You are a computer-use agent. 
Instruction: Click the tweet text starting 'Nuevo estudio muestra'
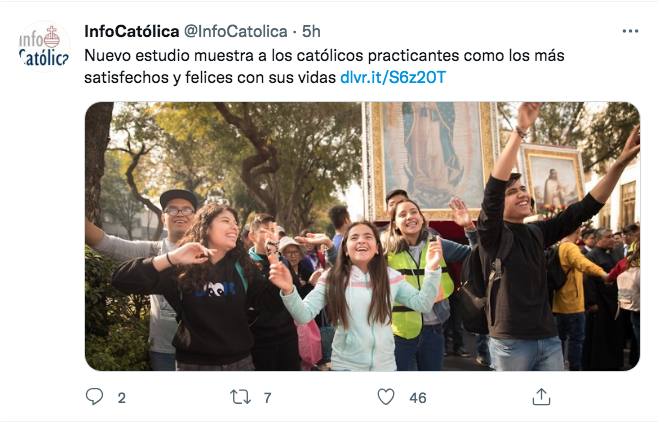324,66
